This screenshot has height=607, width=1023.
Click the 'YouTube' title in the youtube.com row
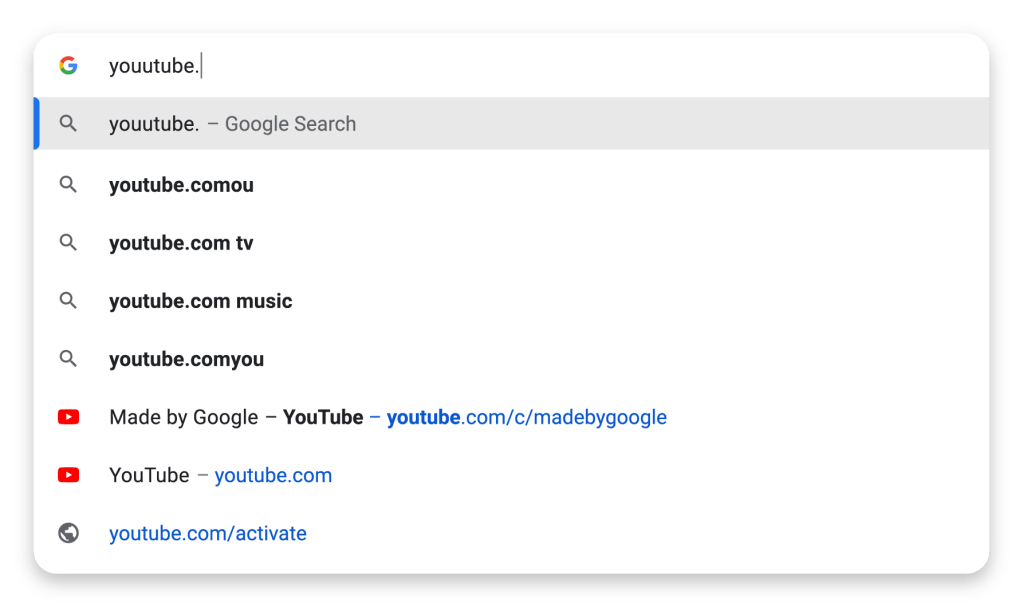pos(149,475)
